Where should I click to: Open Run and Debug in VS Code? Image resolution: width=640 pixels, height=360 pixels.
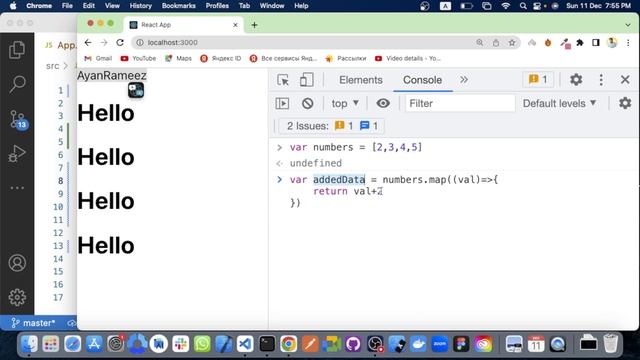click(x=17, y=153)
